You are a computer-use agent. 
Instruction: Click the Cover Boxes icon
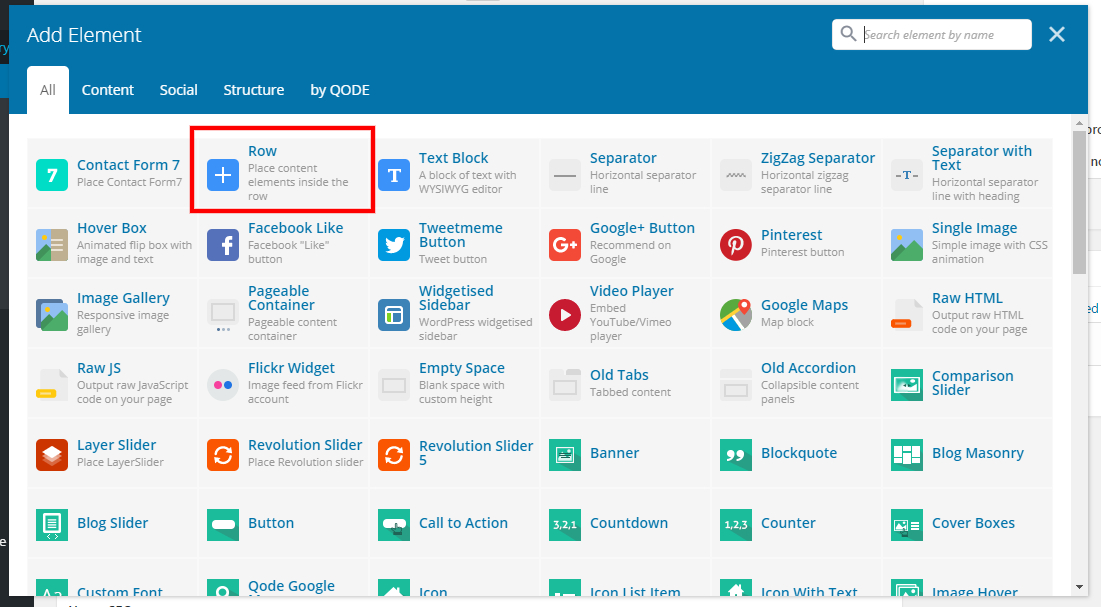906,525
